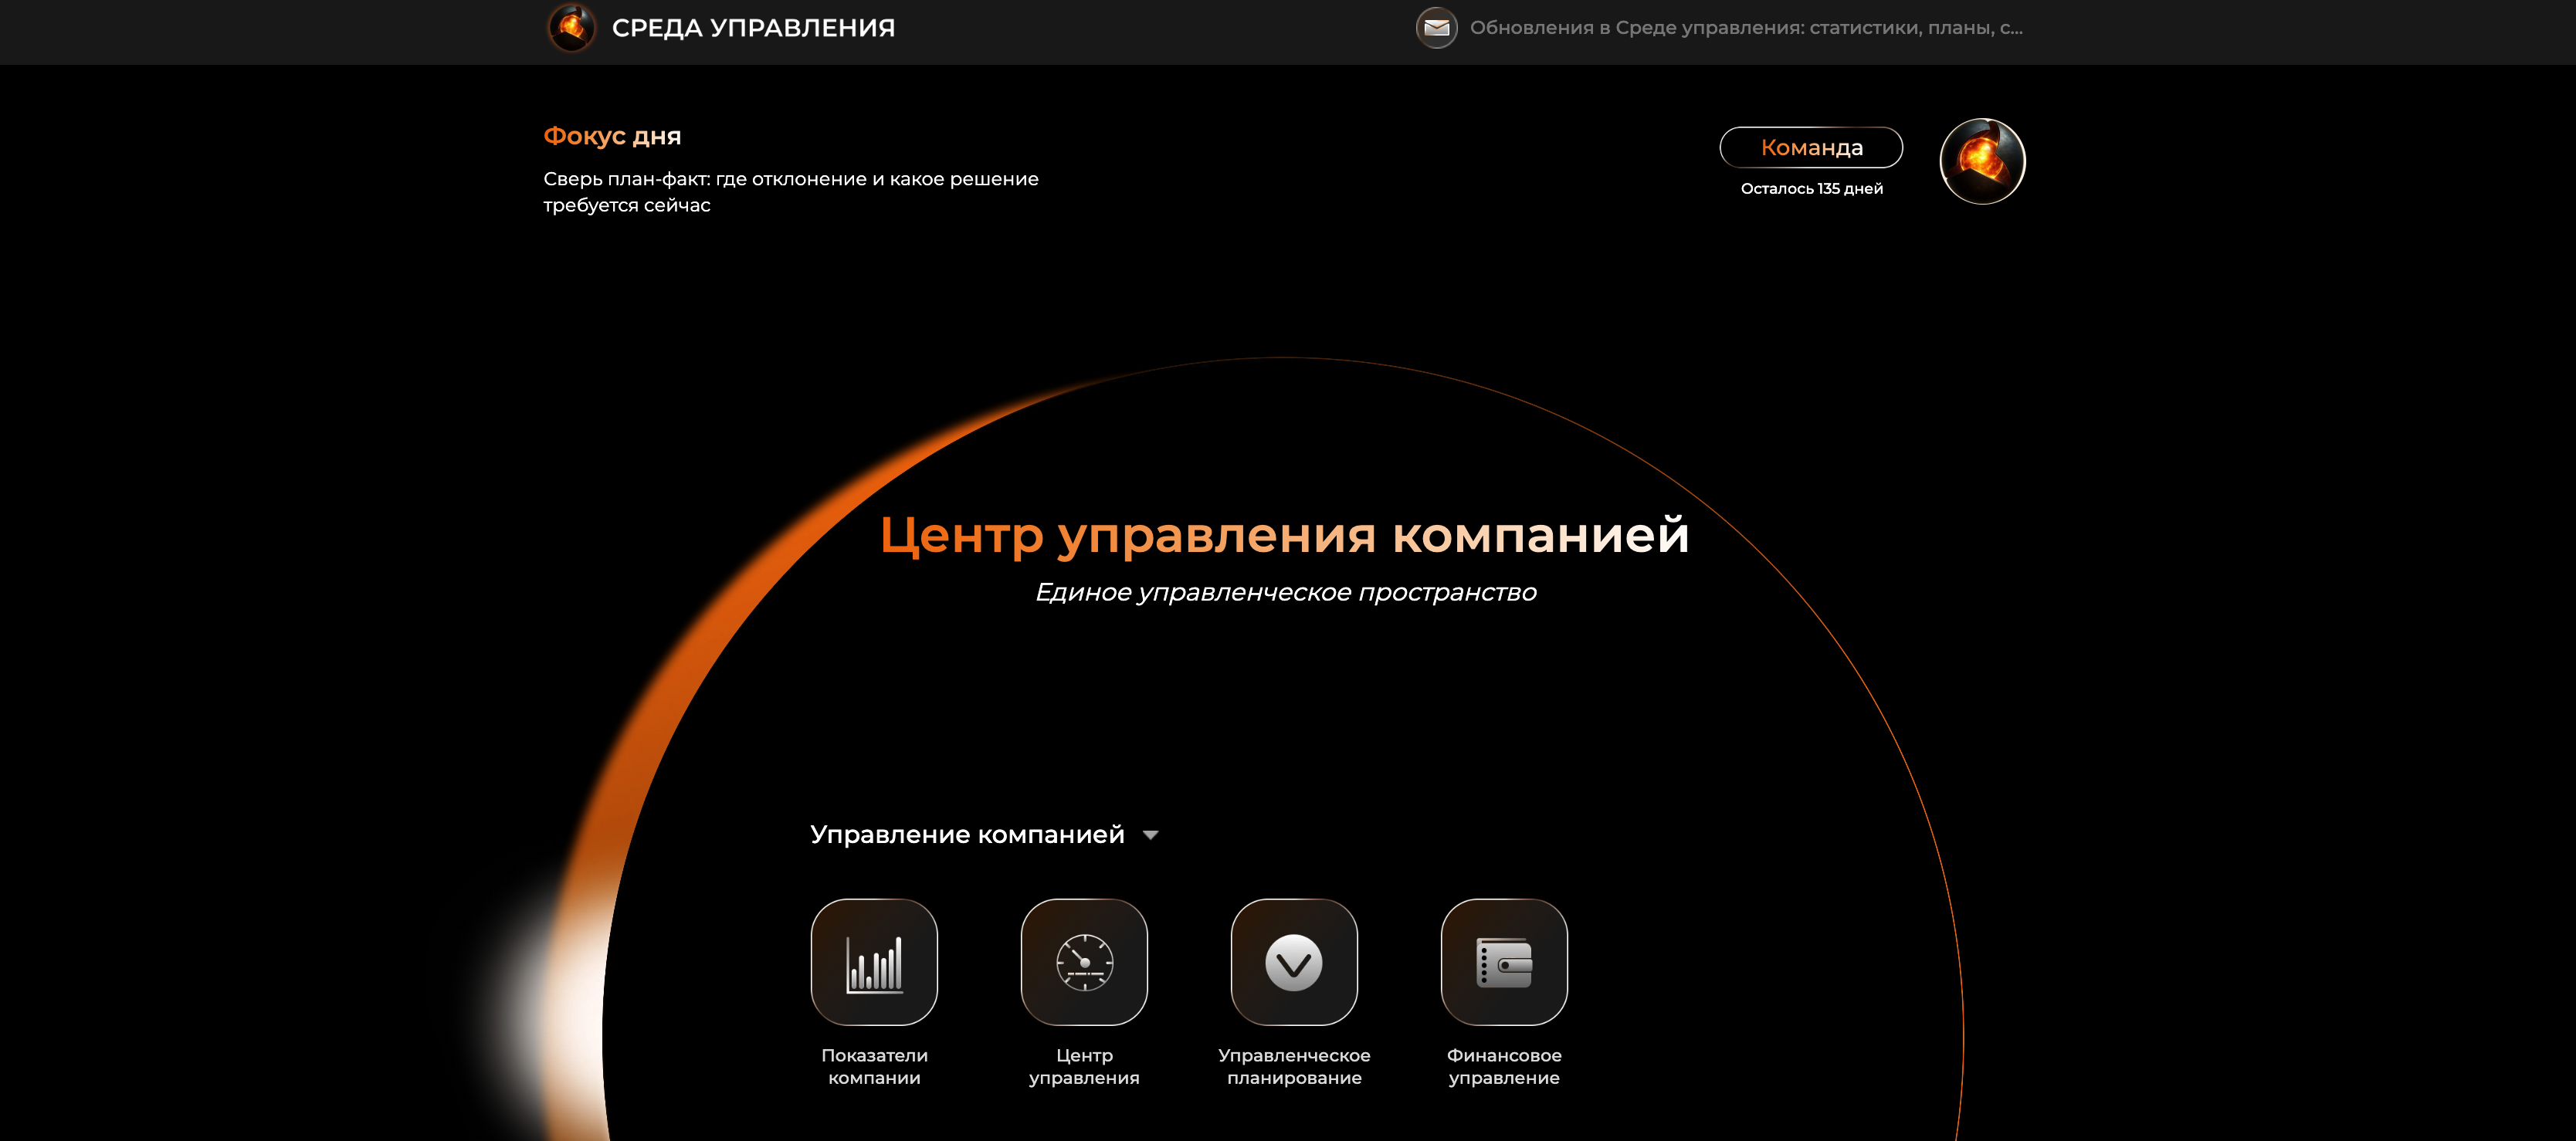The height and width of the screenshot is (1141, 2576).
Task: Select the "Центр управления" speedometer icon
Action: pyautogui.click(x=1084, y=962)
